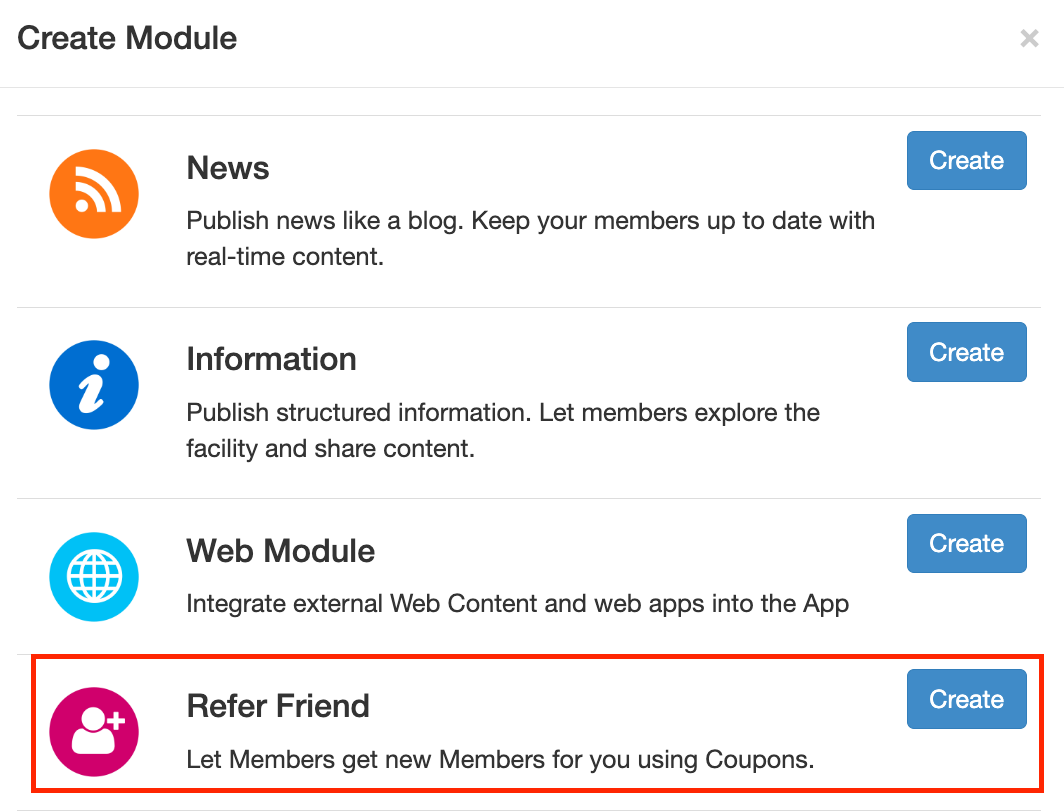Click the Refer Friend title text
Image resolution: width=1064 pixels, height=812 pixels.
(278, 706)
